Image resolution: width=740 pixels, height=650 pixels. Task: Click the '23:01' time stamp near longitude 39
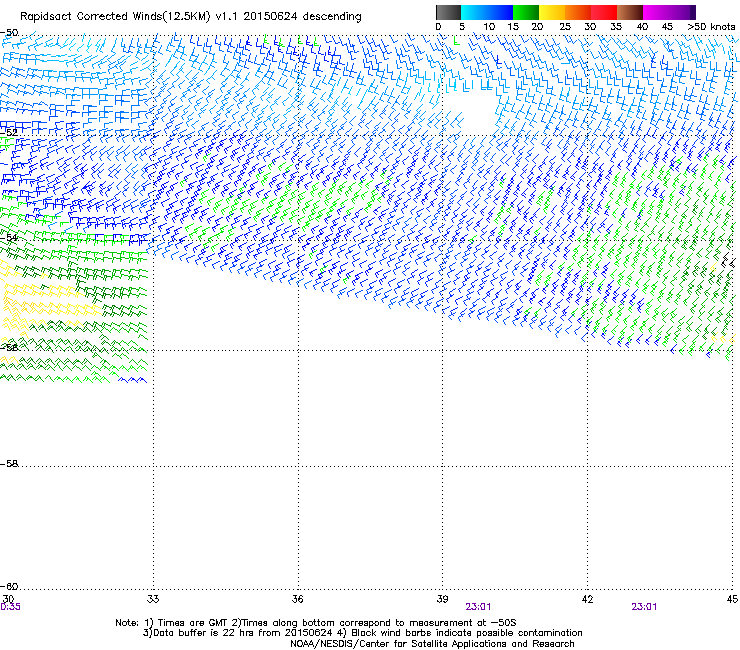pyautogui.click(x=478, y=607)
